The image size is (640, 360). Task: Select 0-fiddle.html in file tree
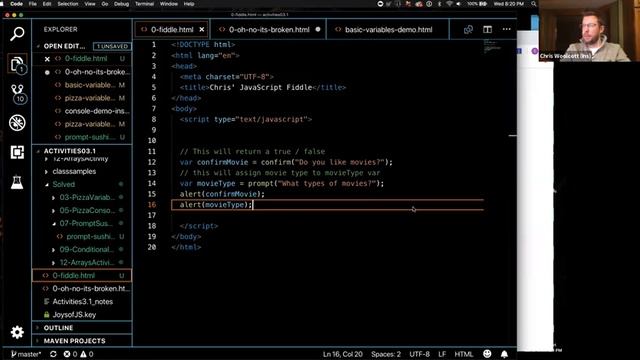point(82,276)
